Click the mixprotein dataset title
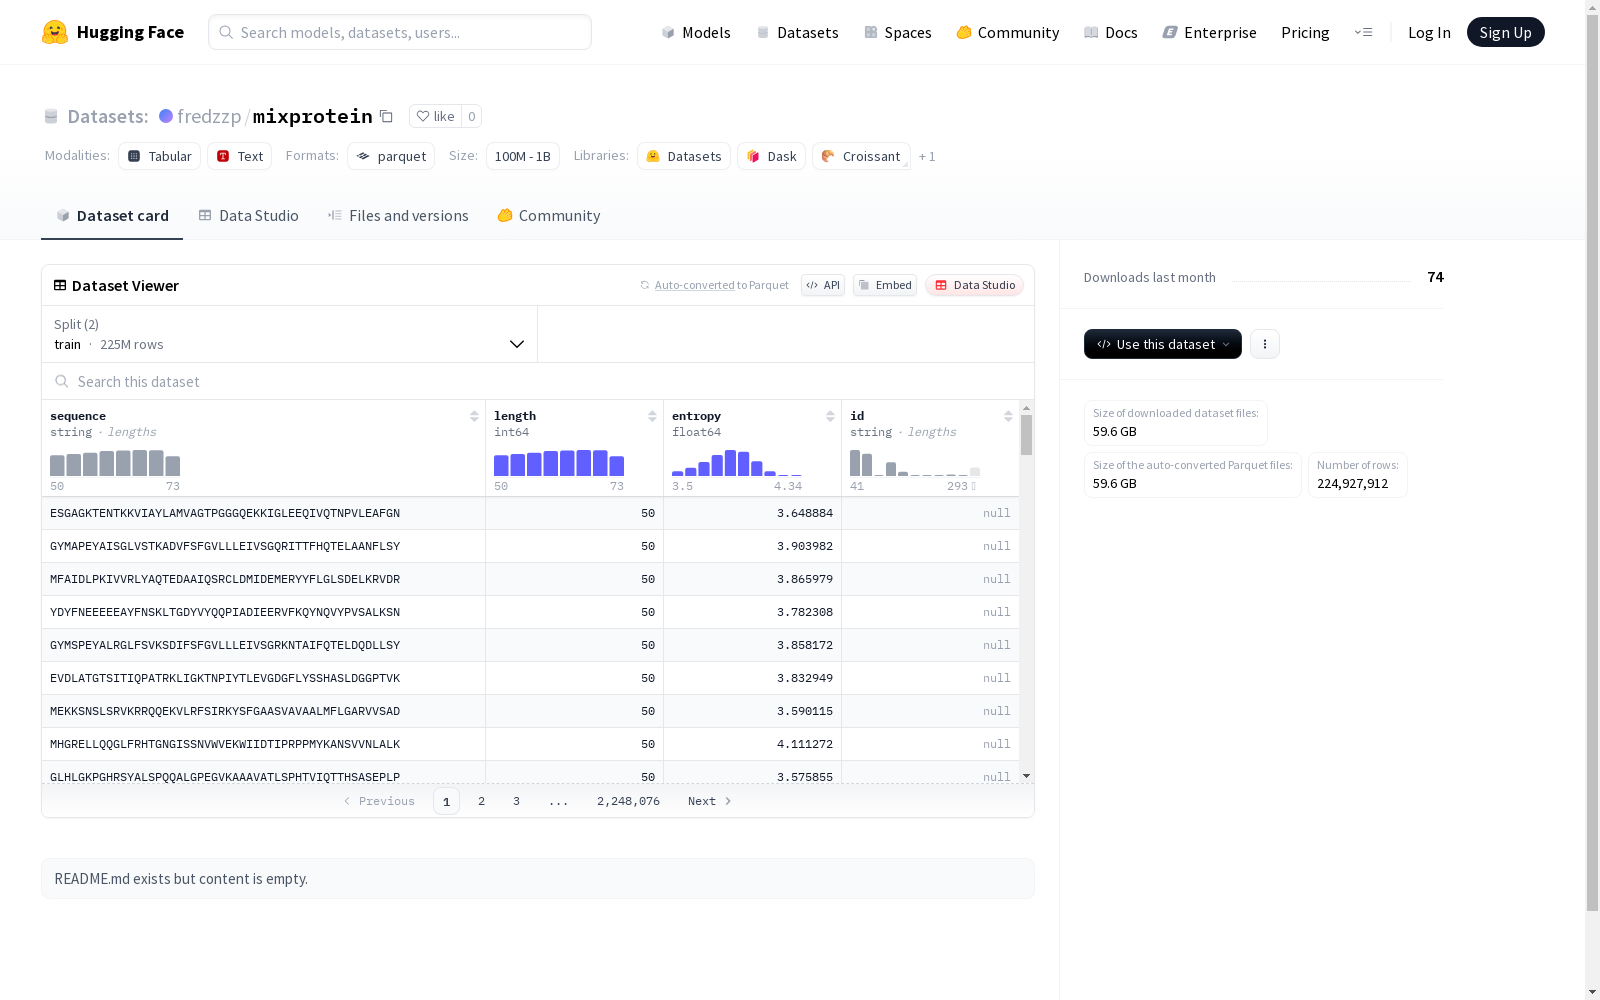Image resolution: width=1600 pixels, height=1000 pixels. 313,116
